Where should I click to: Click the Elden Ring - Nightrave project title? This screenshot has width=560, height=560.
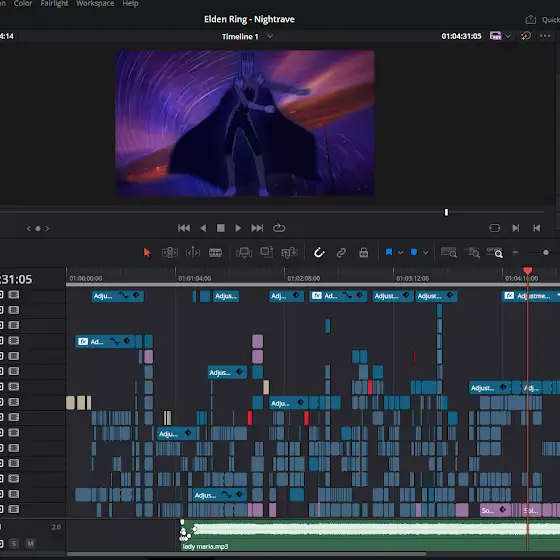click(249, 19)
